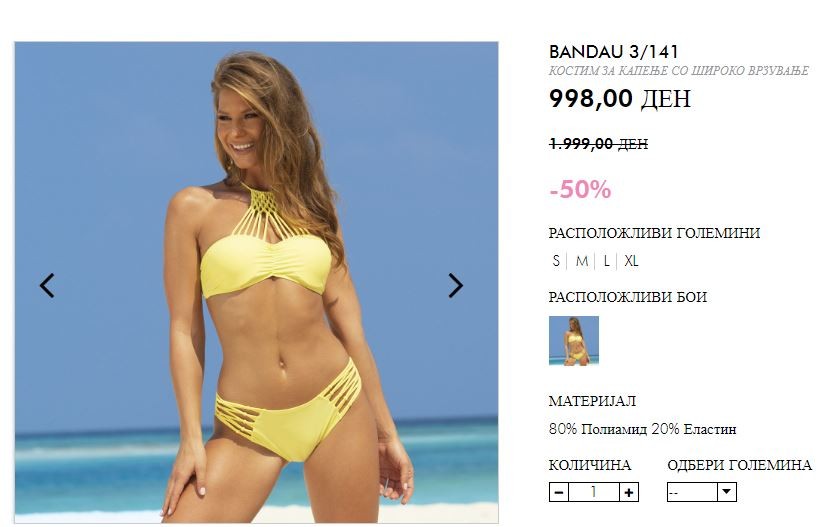
Task: Click the product subtitle description text
Action: click(x=679, y=71)
